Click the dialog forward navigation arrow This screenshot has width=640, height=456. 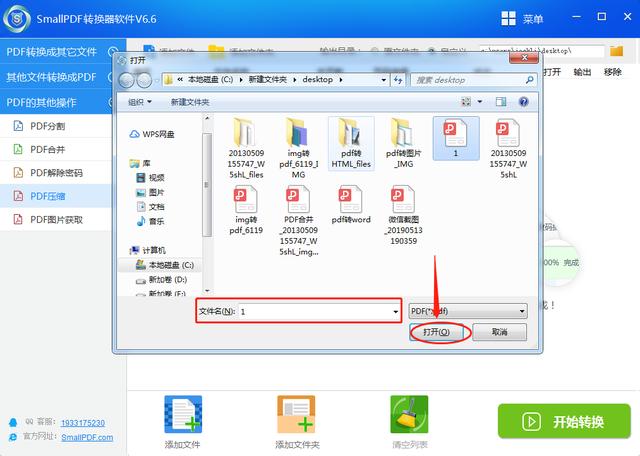(144, 80)
